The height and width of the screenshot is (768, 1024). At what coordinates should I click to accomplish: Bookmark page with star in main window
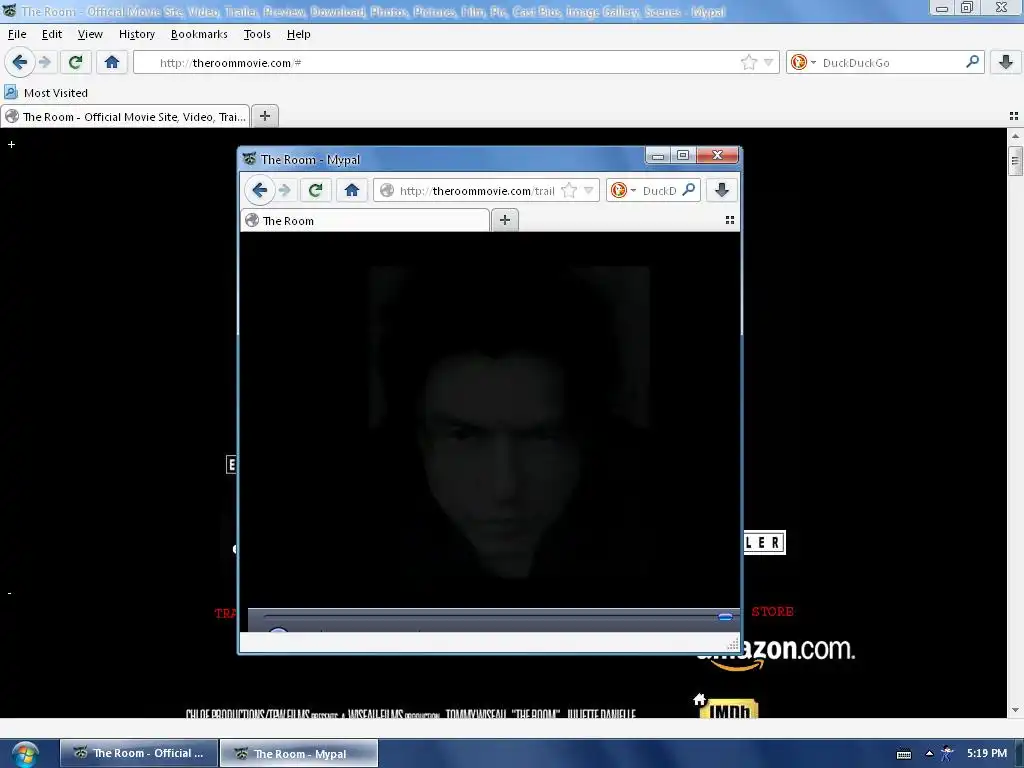tap(749, 63)
